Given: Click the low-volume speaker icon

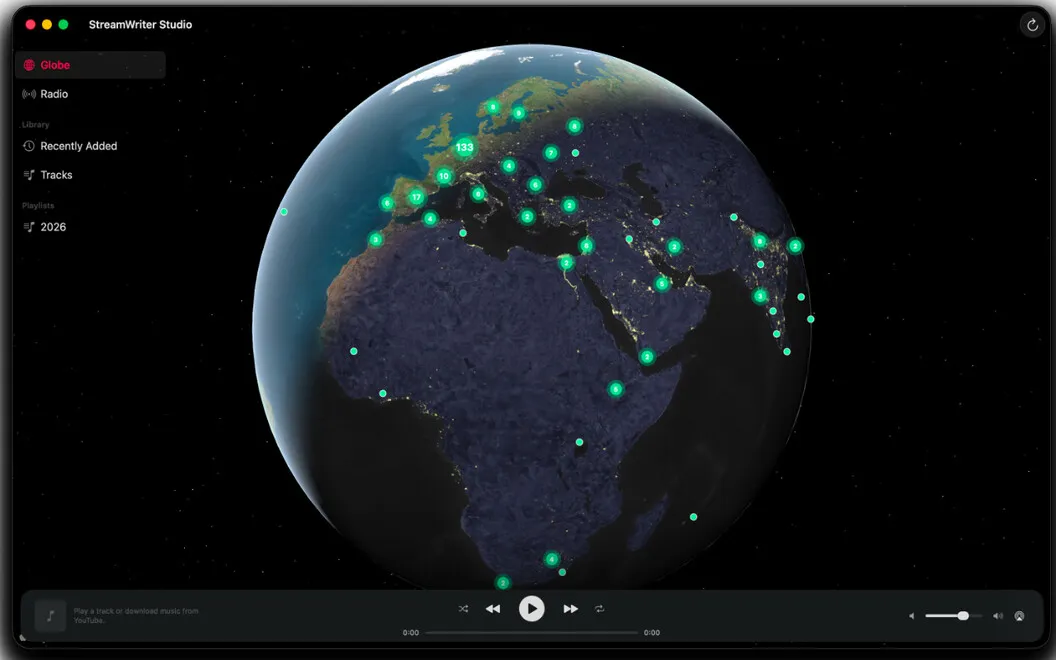Looking at the screenshot, I should [912, 616].
